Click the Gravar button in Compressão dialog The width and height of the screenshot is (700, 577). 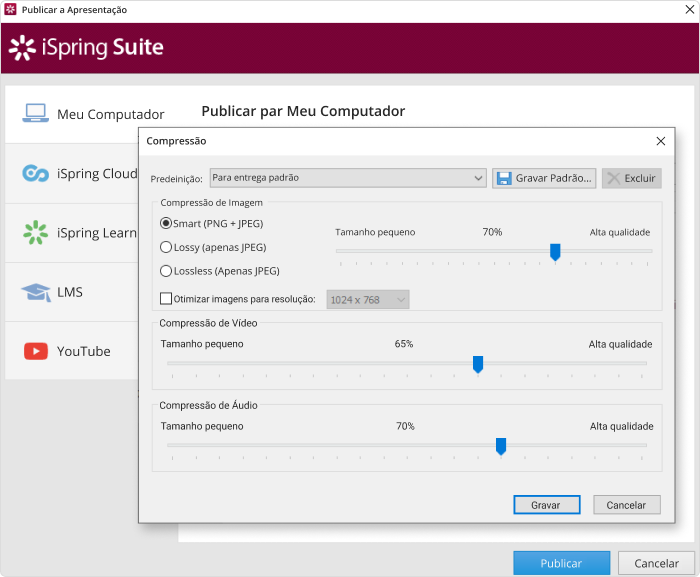547,505
